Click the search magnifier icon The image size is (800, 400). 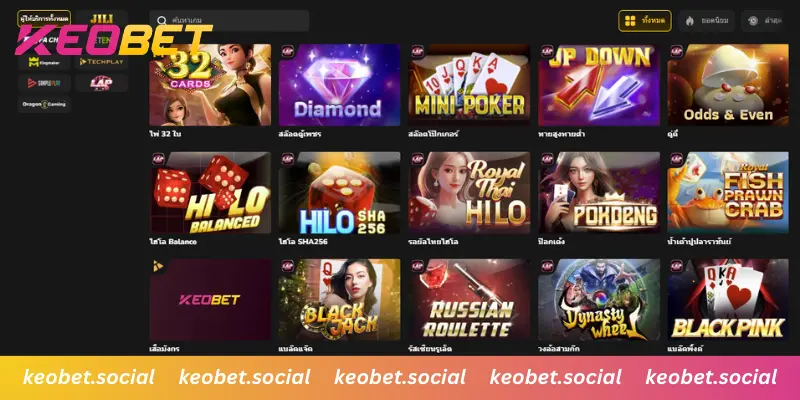click(162, 21)
